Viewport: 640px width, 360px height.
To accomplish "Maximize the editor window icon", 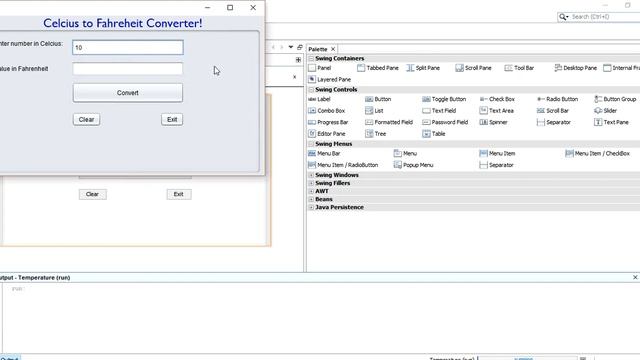I will point(300,47).
